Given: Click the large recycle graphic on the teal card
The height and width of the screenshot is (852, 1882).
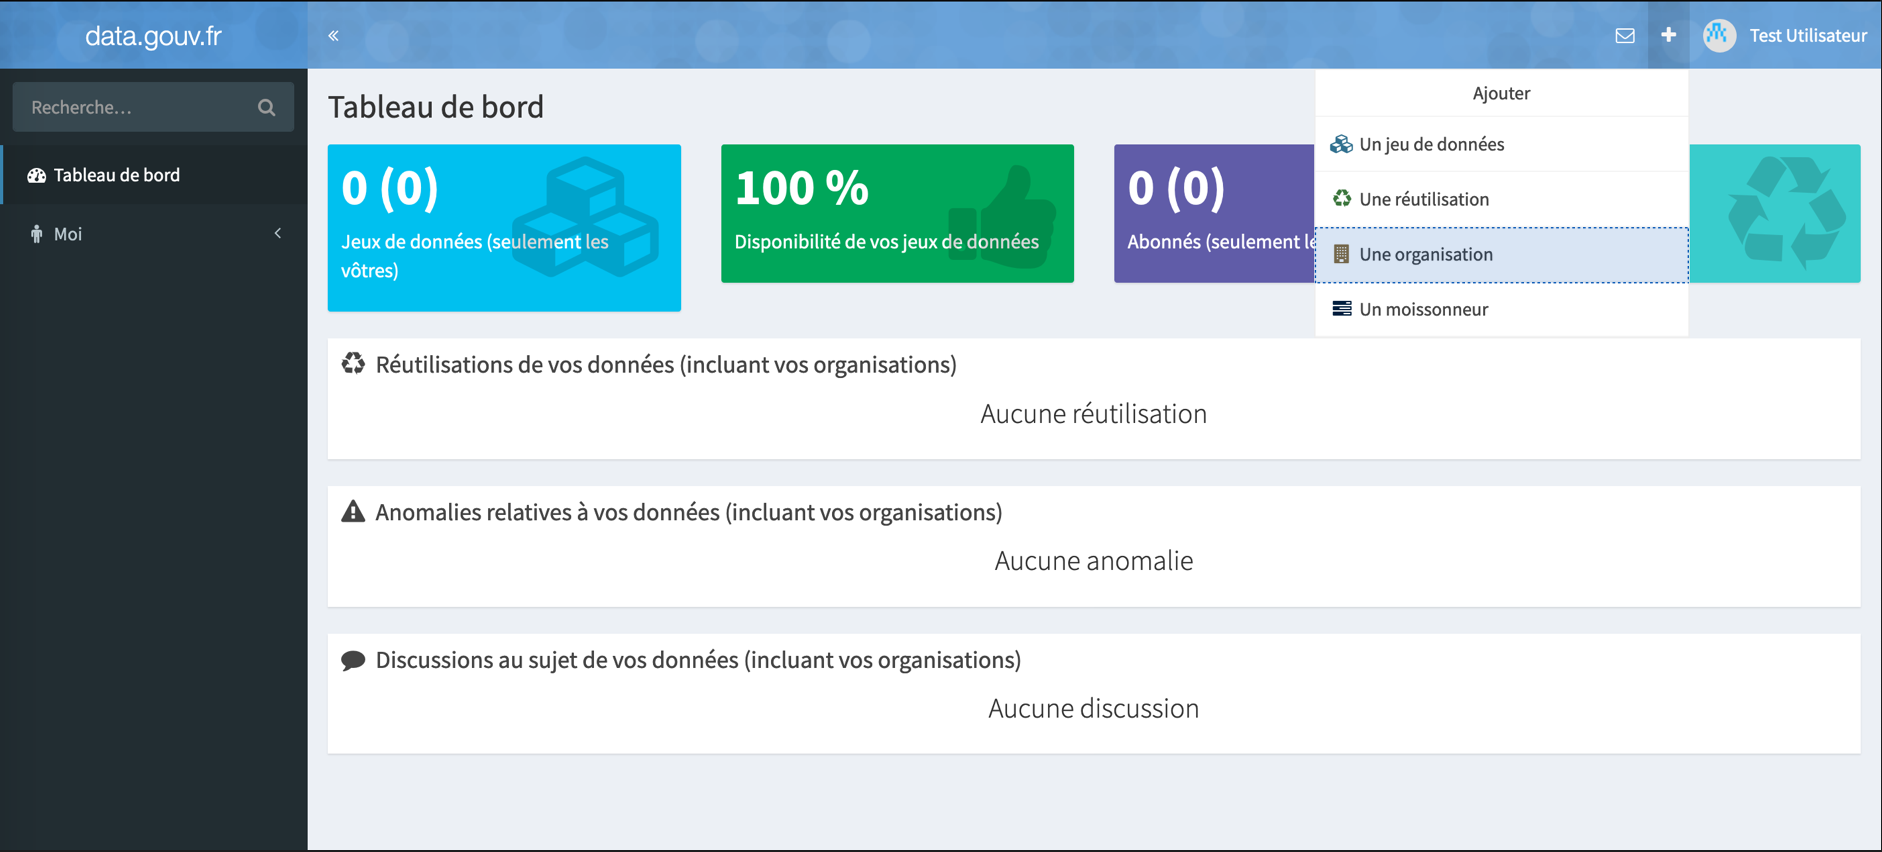Looking at the screenshot, I should (x=1786, y=213).
